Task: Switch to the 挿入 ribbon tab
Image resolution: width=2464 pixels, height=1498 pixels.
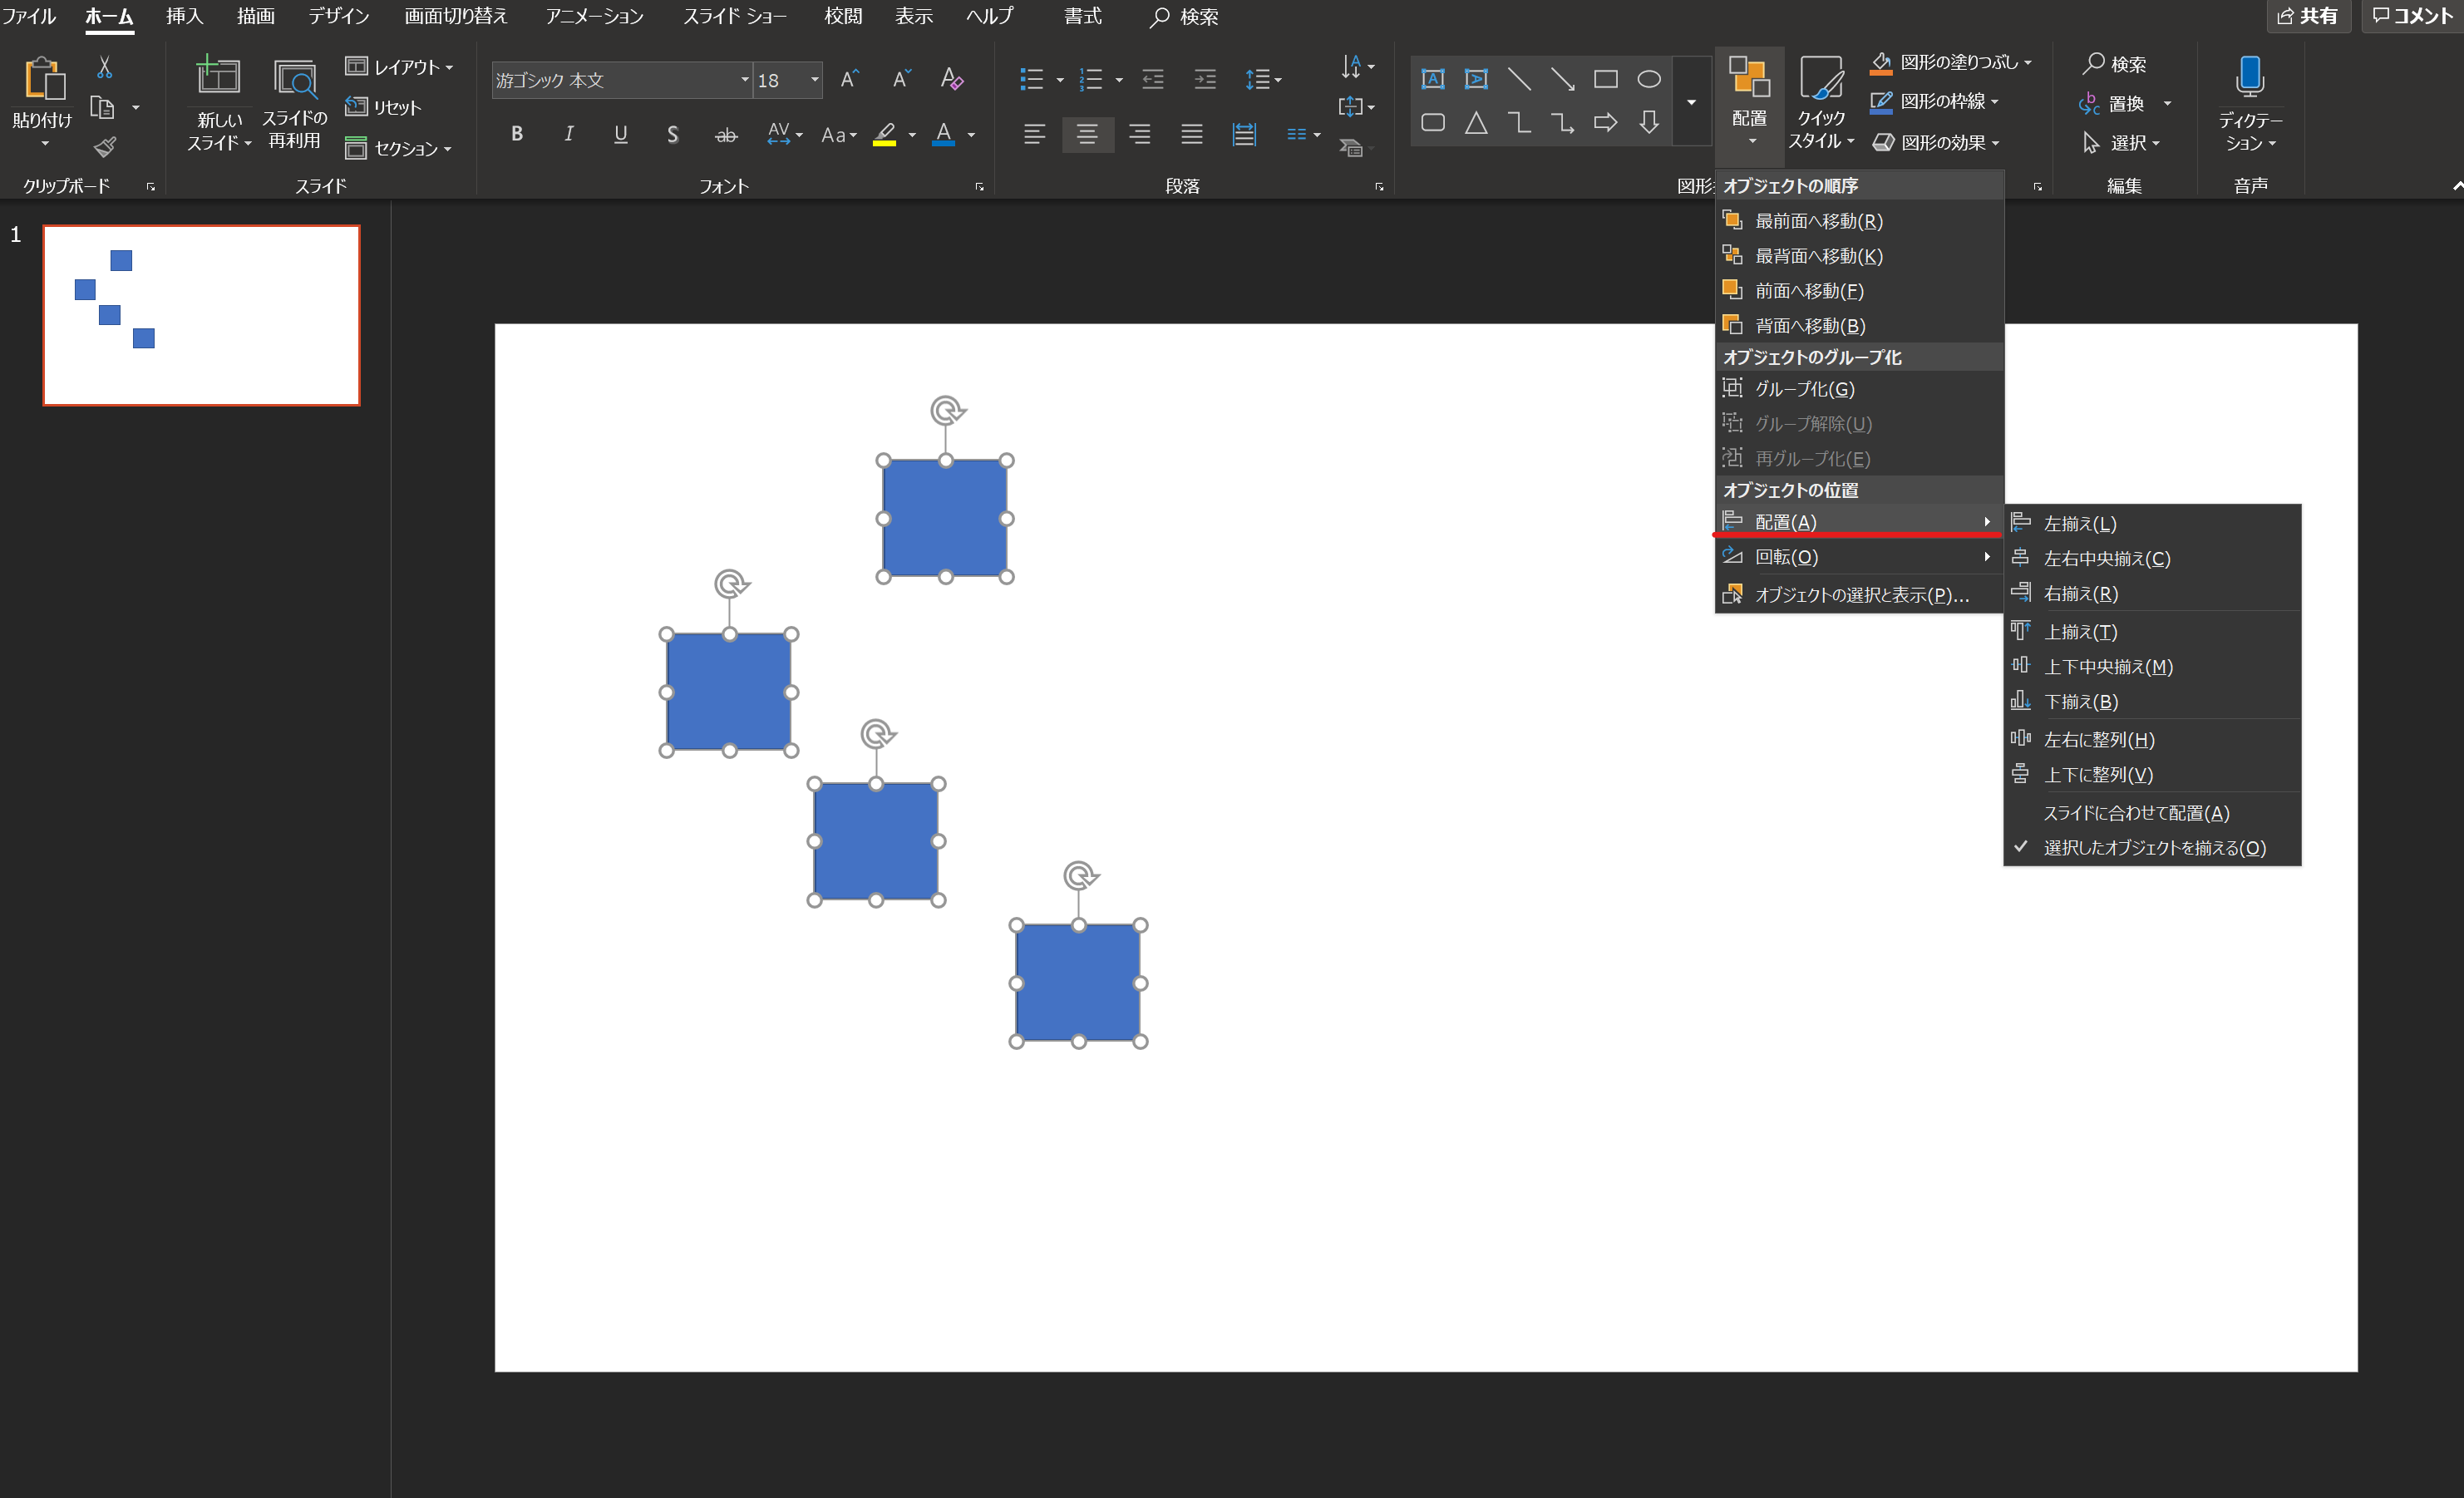Action: point(184,16)
